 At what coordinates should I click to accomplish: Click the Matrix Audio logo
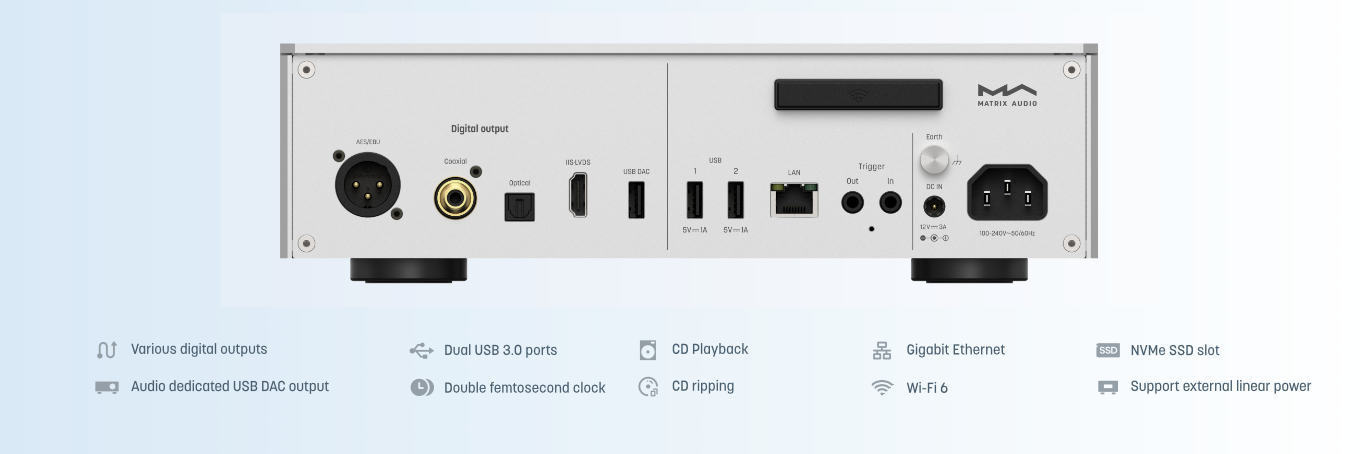point(1007,95)
